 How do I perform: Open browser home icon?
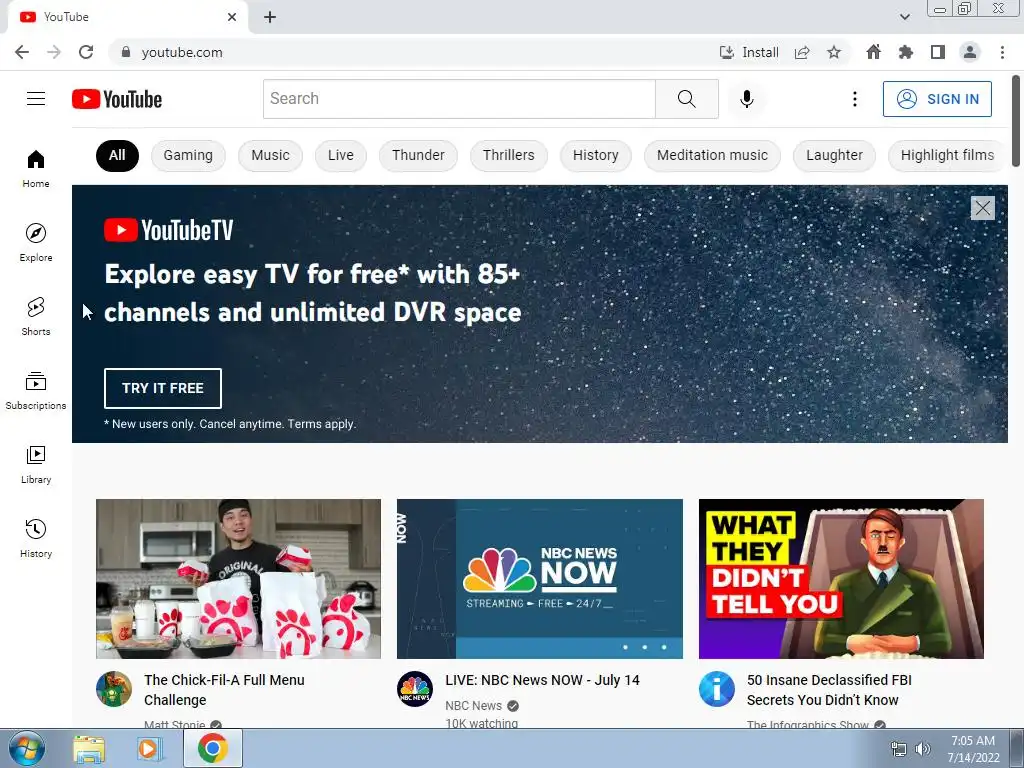[x=873, y=52]
